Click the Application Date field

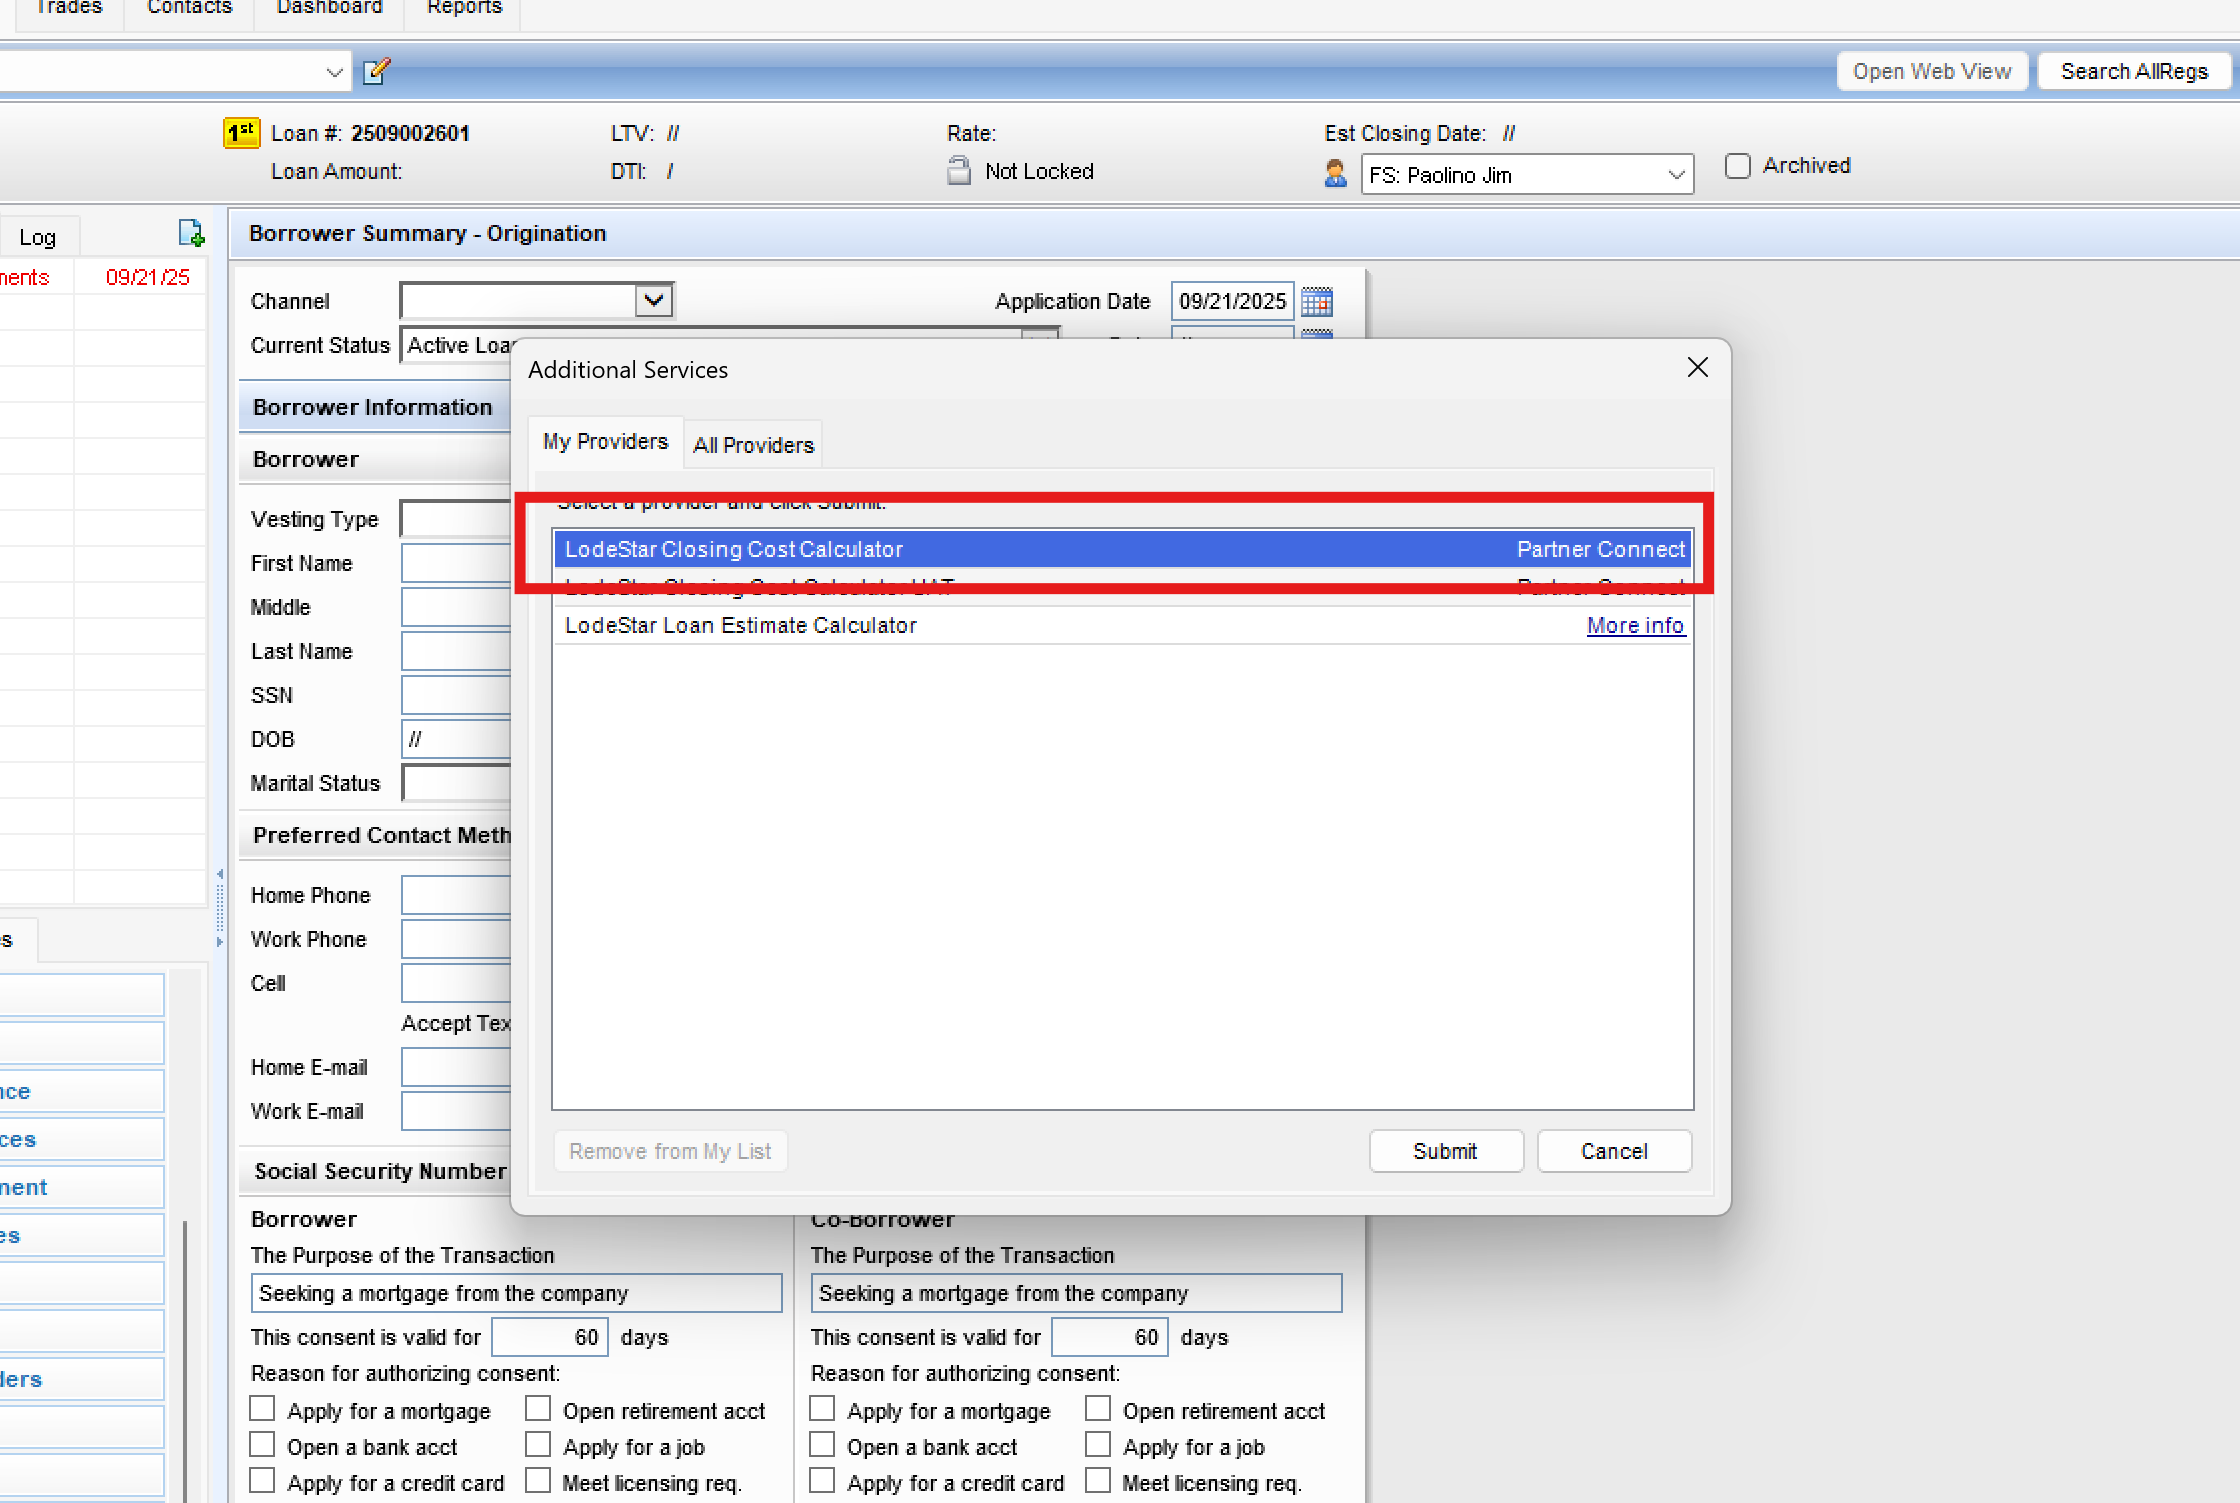1232,301
